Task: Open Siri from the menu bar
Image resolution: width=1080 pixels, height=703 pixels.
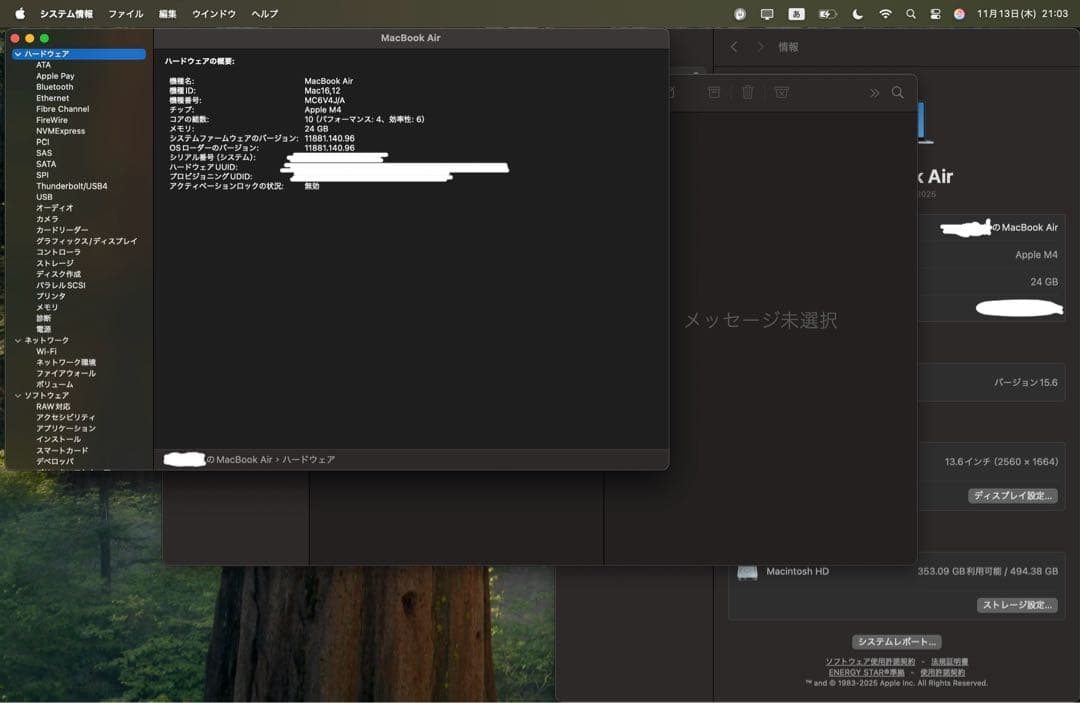Action: [958, 13]
